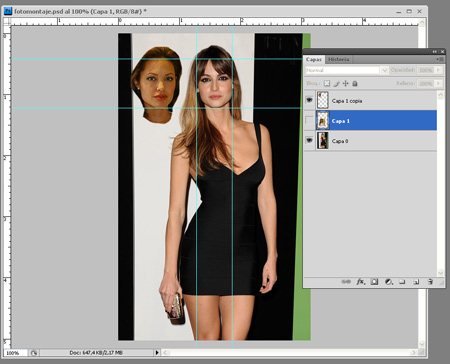Click the fotomontaje.psd title text

coord(80,11)
